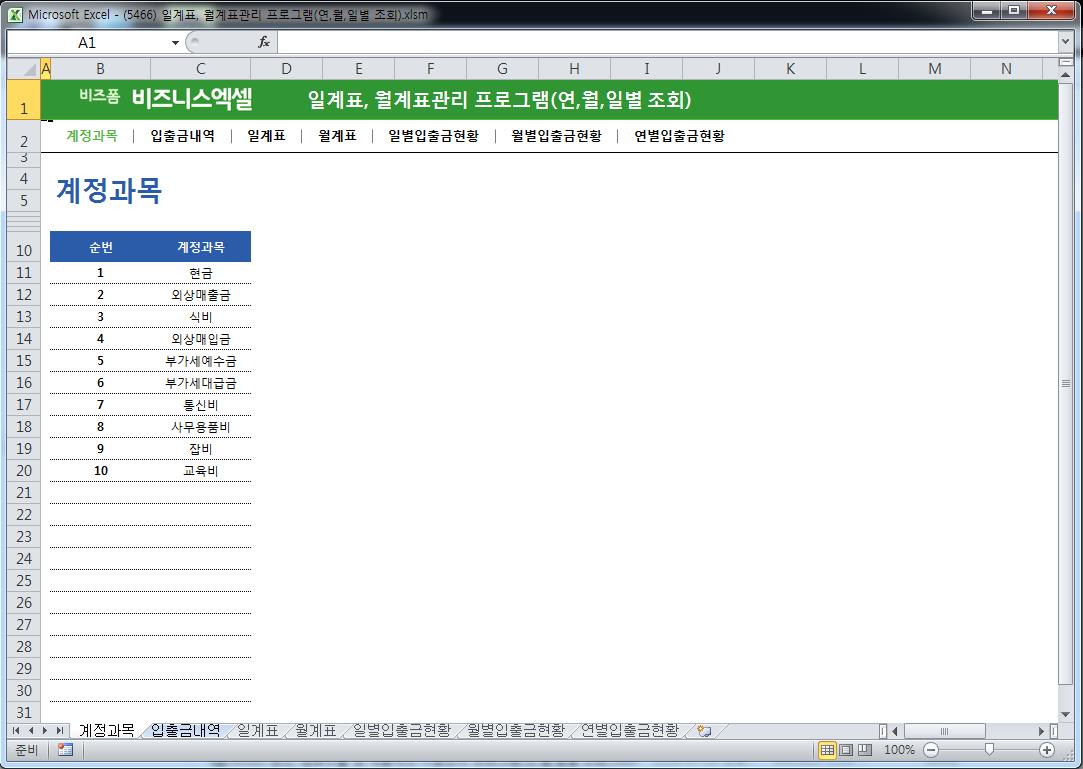Click the 일별입출금현황 navigation link
This screenshot has width=1083, height=769.
tap(433, 135)
